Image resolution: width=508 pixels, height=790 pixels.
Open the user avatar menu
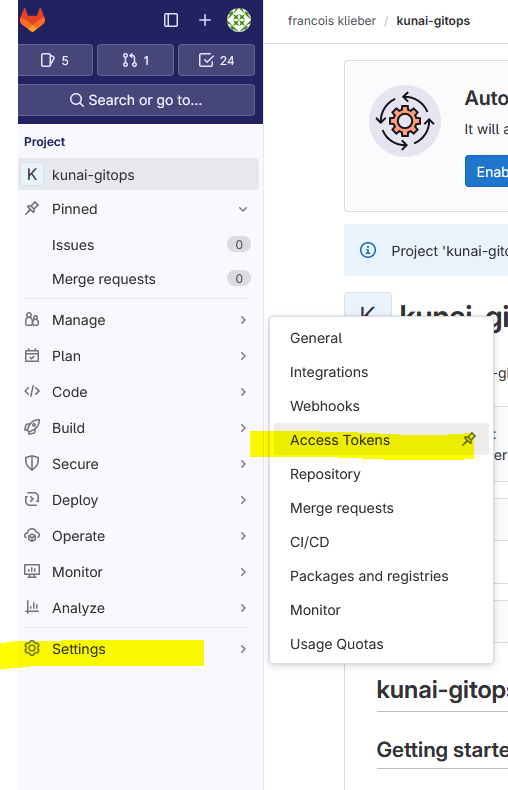[239, 20]
